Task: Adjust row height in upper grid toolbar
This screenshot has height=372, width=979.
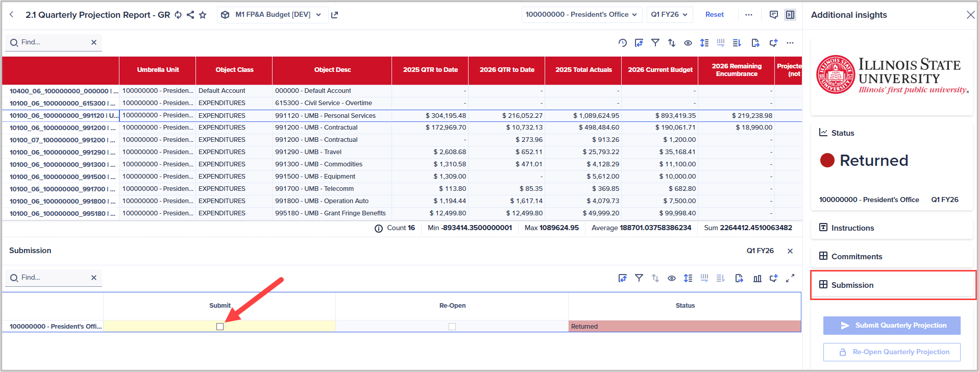Action: pyautogui.click(x=704, y=42)
